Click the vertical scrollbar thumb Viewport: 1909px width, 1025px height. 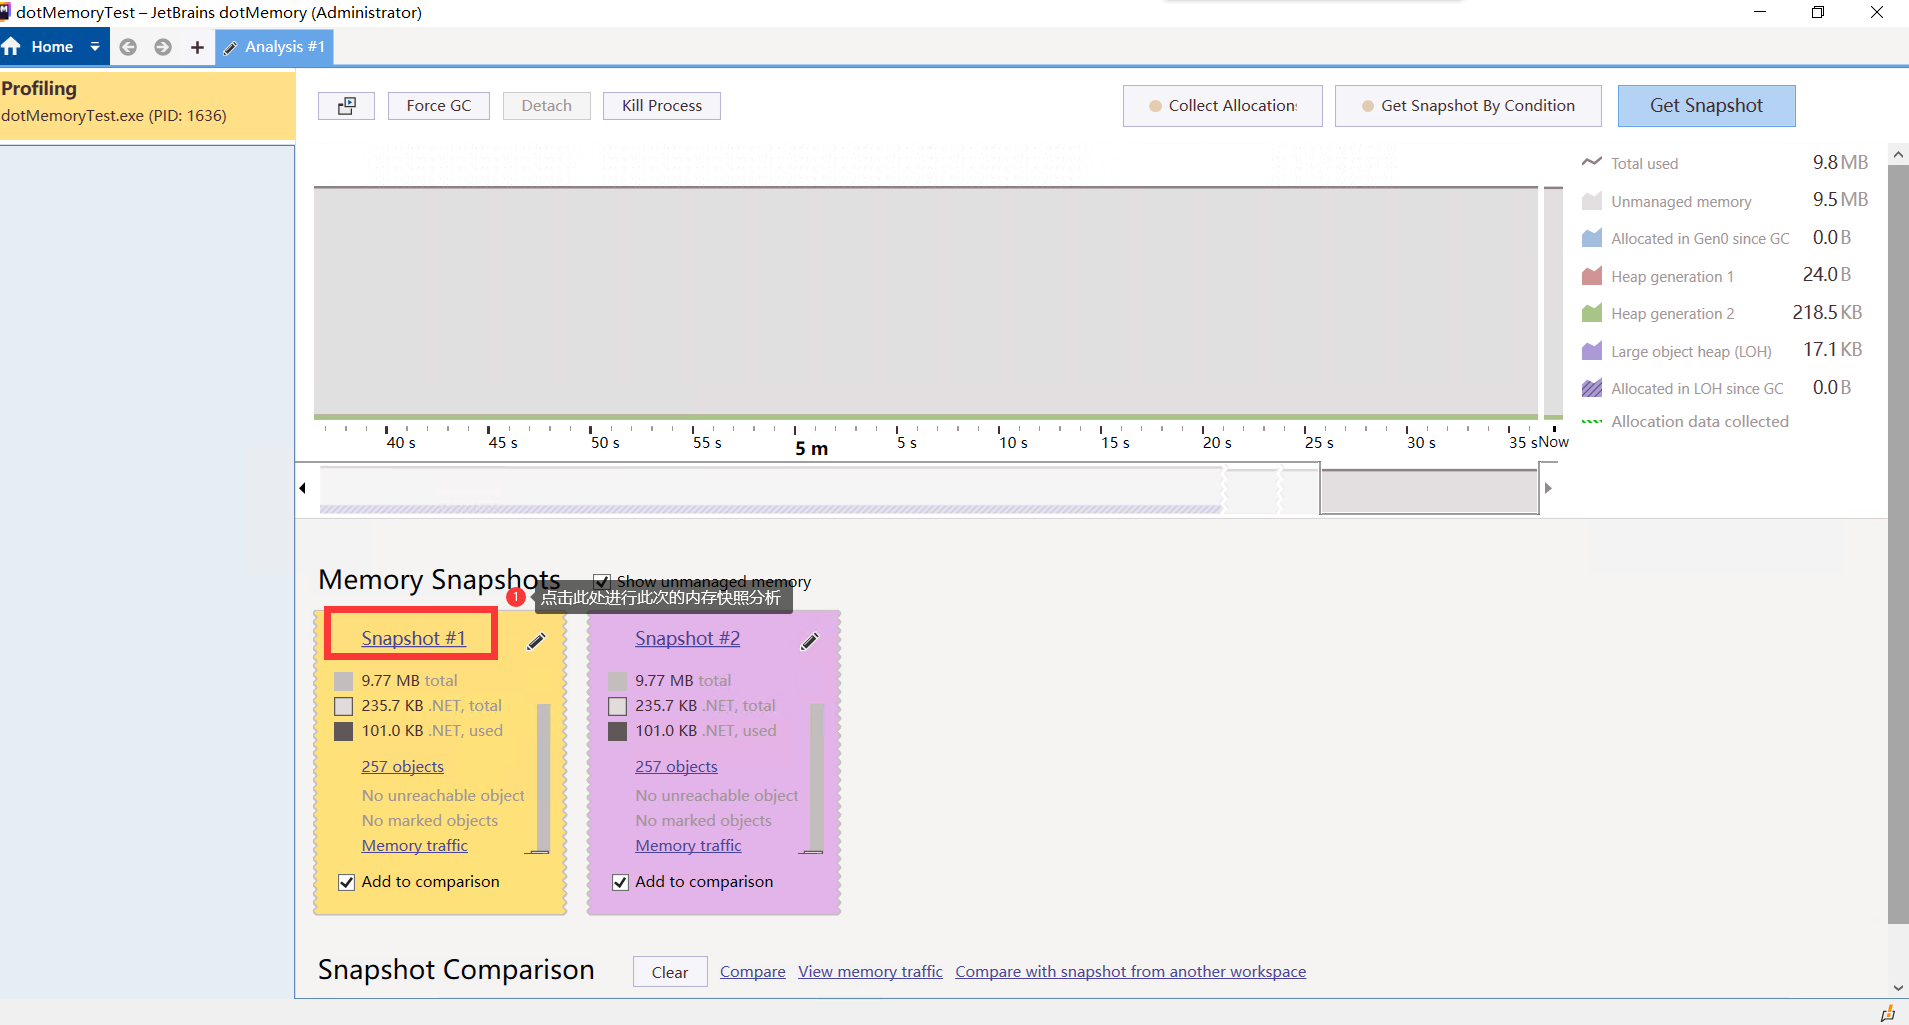[x=1898, y=545]
